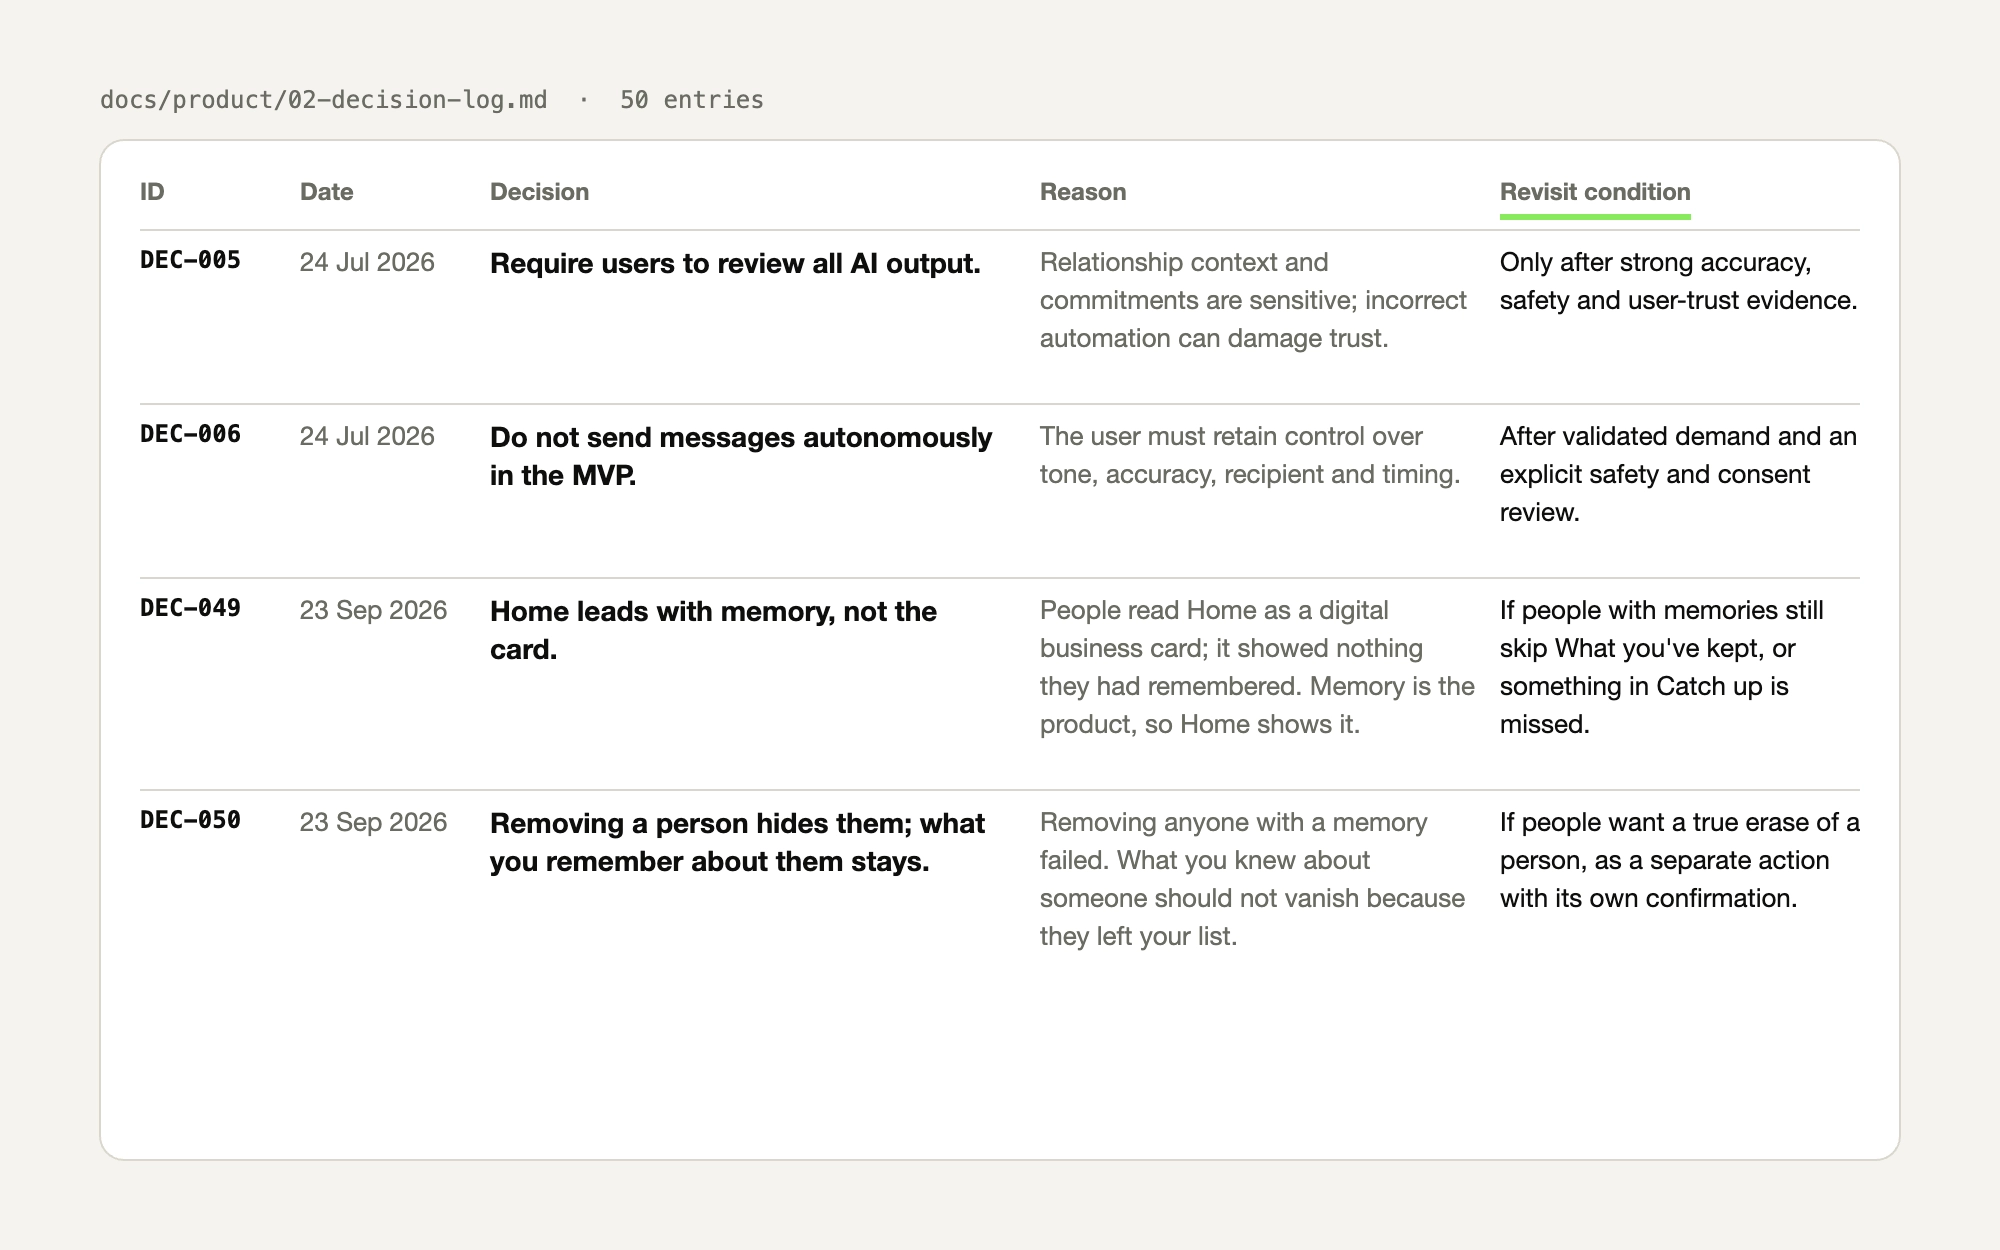Viewport: 2000px width, 1250px height.
Task: Click revisit condition 'If people with memories still skip'
Action: coord(1662,667)
